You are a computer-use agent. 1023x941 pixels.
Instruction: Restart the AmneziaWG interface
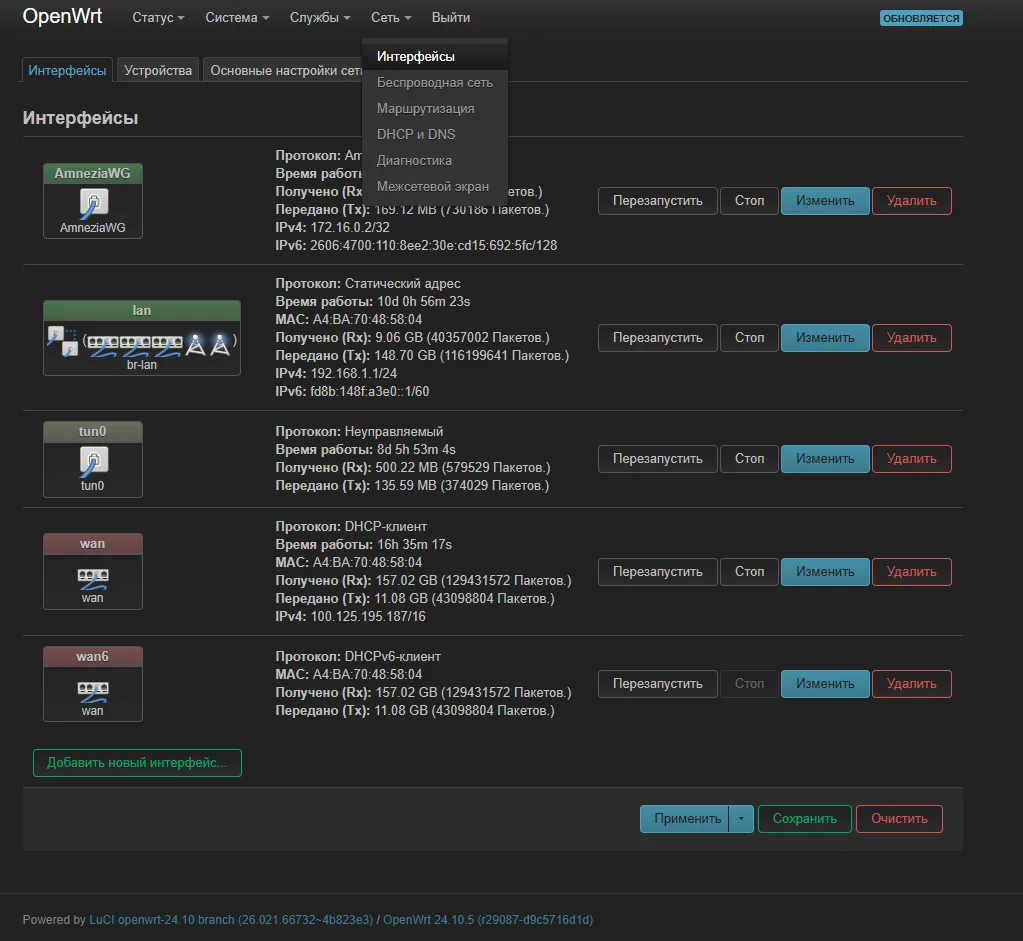pyautogui.click(x=658, y=200)
